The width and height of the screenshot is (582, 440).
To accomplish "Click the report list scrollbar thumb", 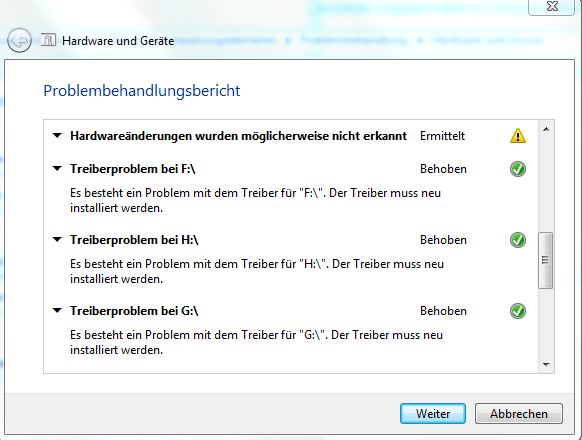I will click(x=545, y=260).
